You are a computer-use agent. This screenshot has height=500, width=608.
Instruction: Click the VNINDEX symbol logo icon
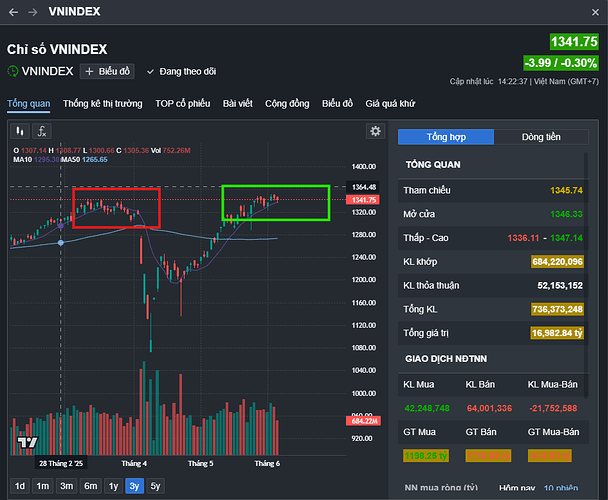[13, 72]
